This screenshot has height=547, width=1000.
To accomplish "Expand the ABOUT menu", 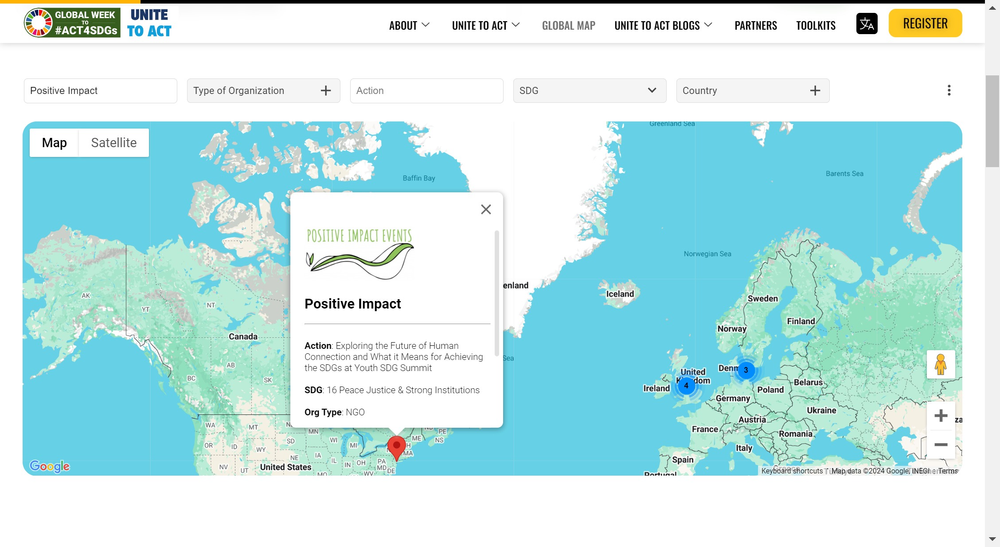I will point(409,26).
